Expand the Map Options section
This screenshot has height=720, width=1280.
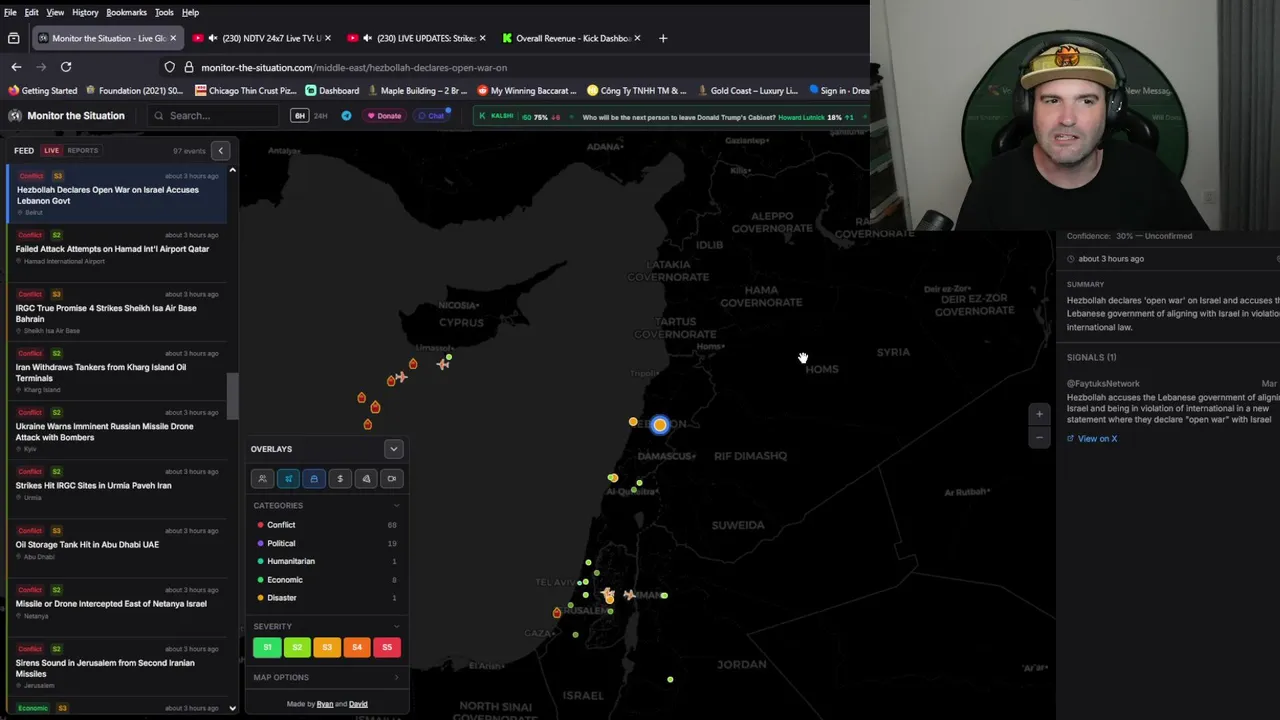point(396,678)
